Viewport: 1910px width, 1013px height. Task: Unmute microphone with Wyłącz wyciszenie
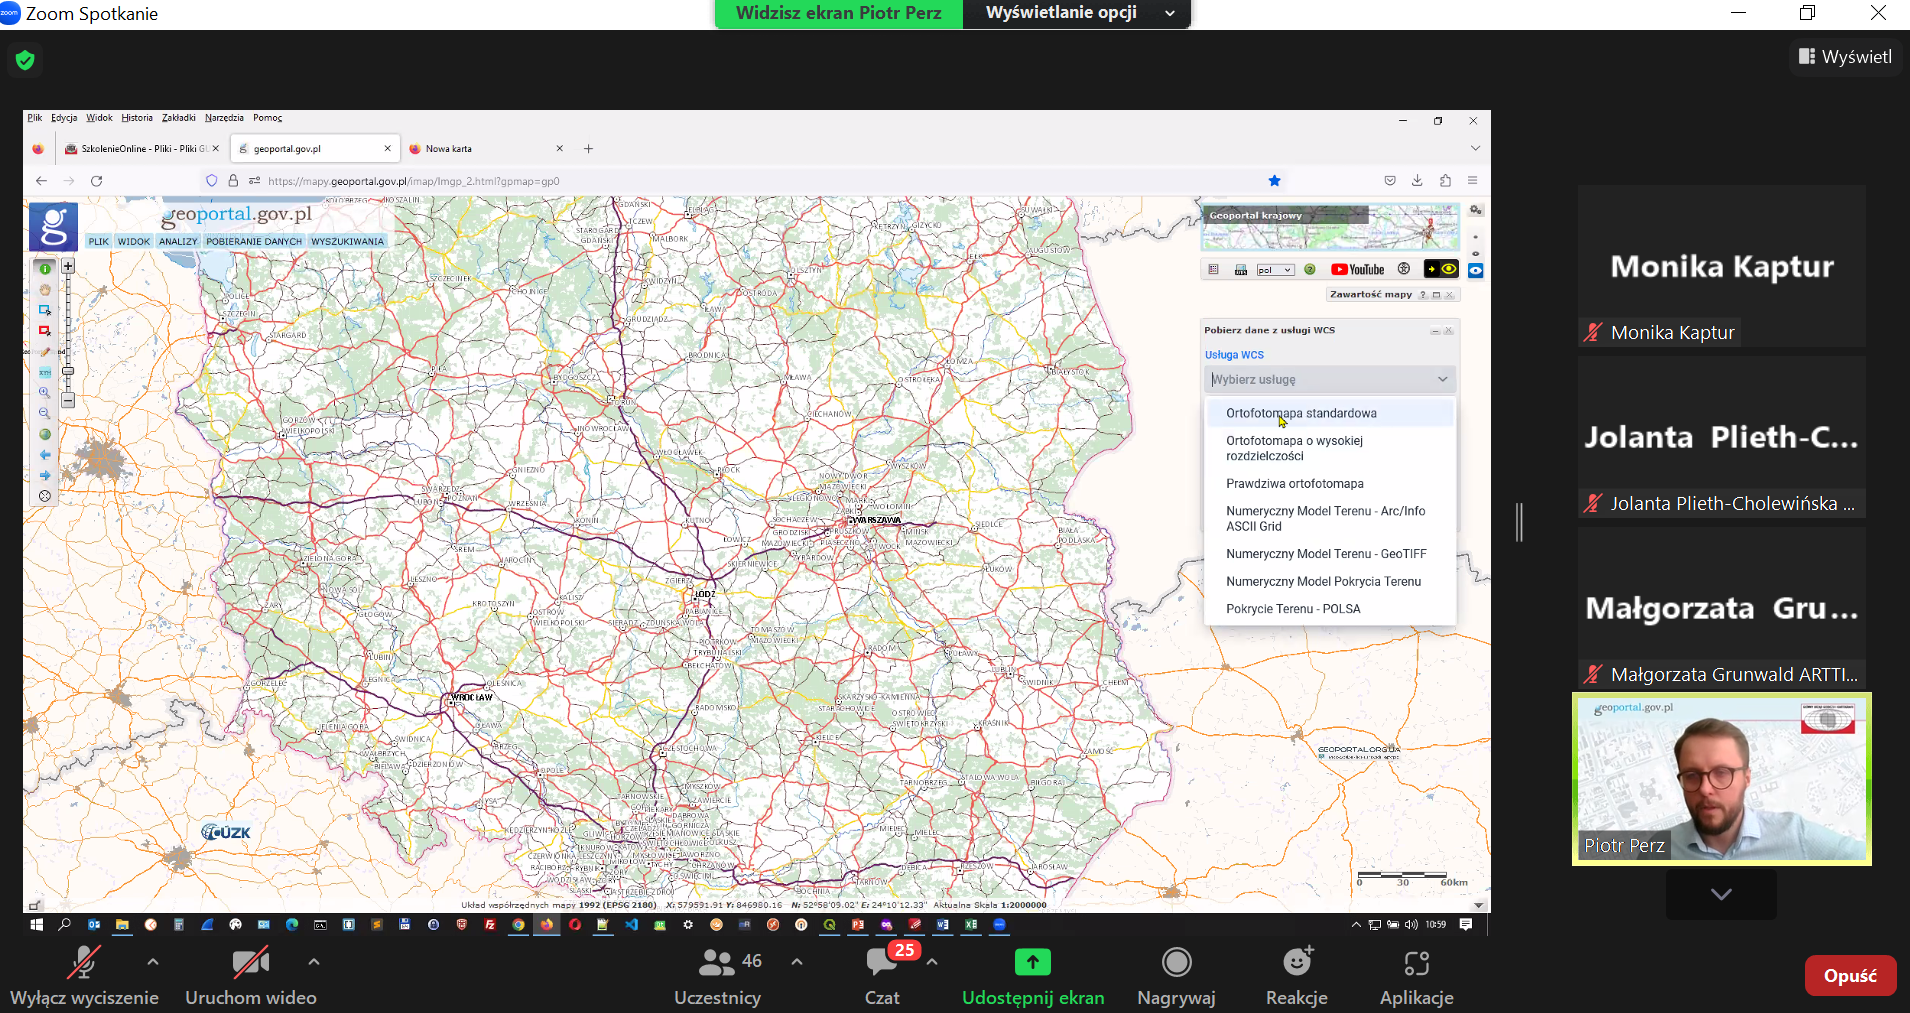pyautogui.click(x=83, y=964)
